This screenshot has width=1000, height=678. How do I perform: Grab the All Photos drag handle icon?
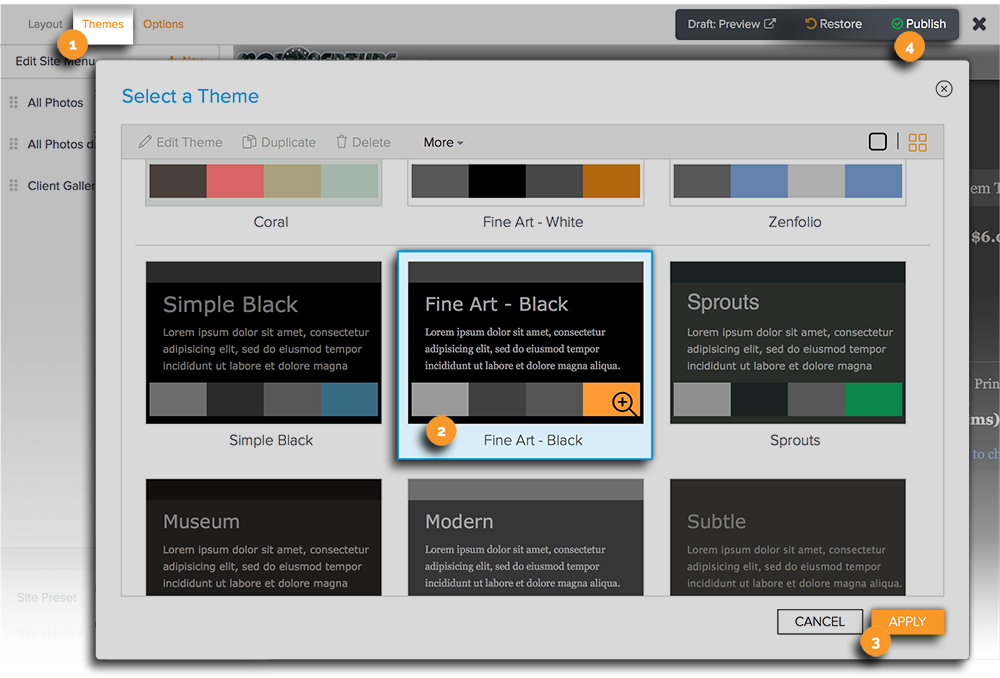(x=13, y=103)
